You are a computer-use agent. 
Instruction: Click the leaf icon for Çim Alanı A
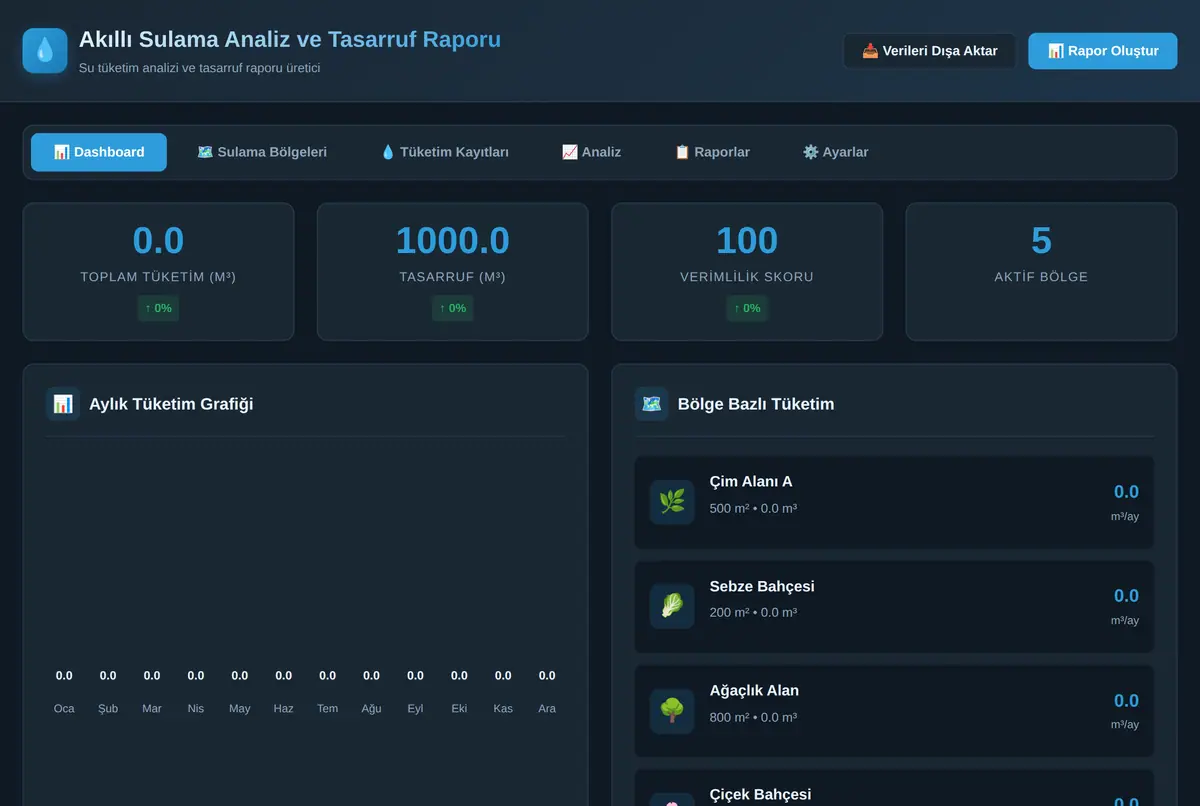click(x=672, y=502)
